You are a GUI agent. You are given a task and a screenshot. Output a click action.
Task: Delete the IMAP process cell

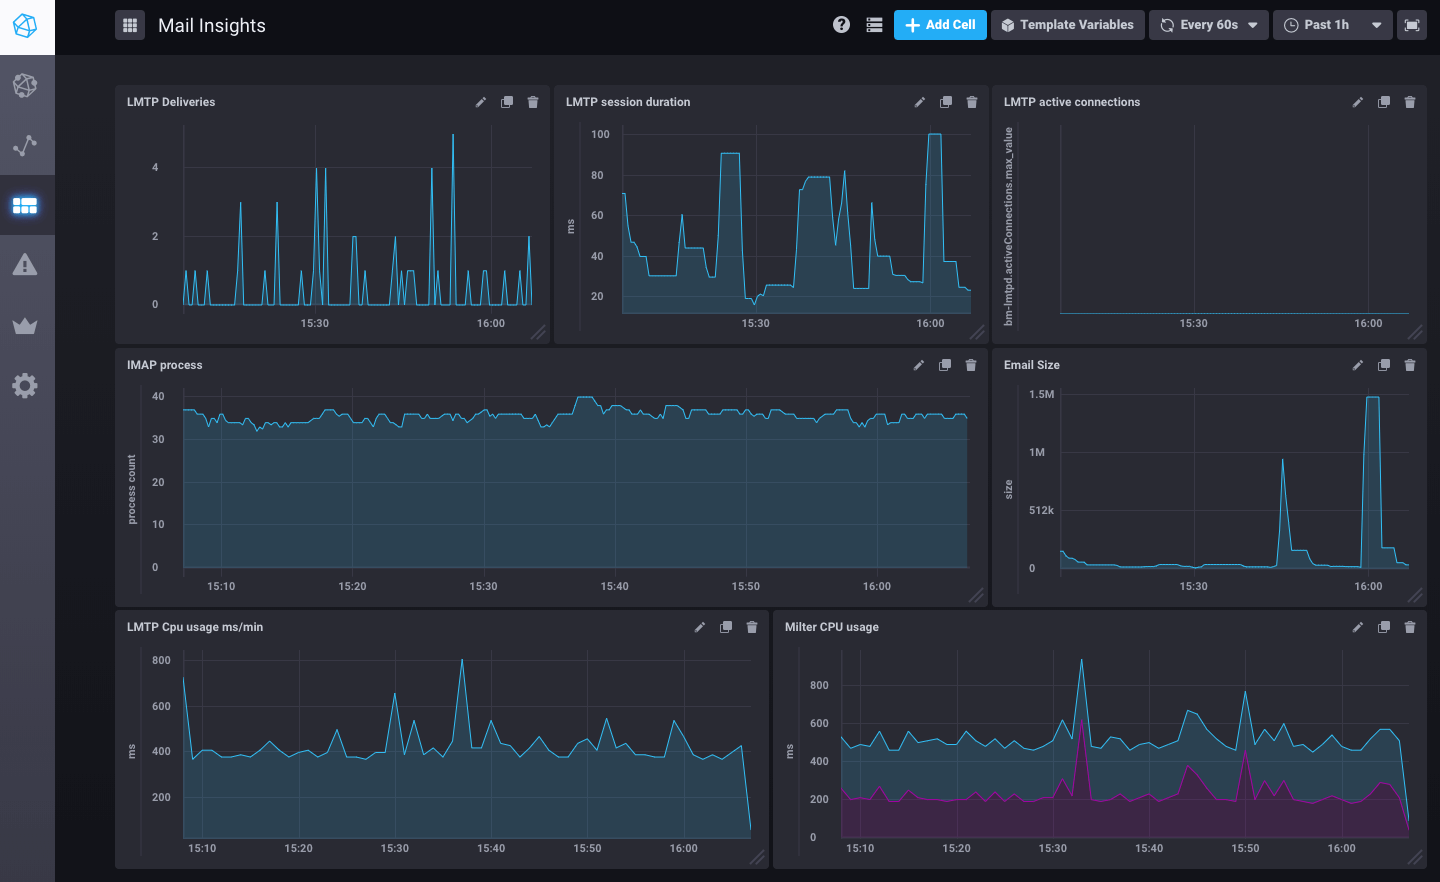point(971,365)
